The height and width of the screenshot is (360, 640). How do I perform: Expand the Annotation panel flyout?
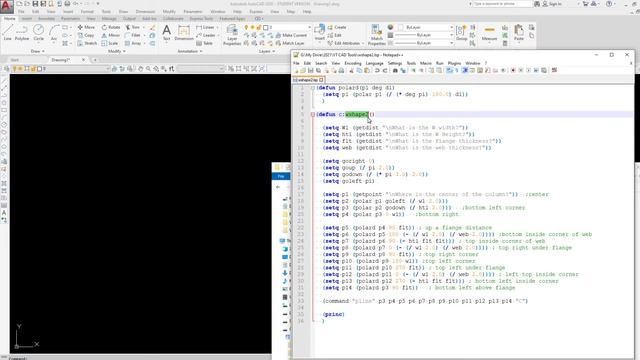coord(190,51)
